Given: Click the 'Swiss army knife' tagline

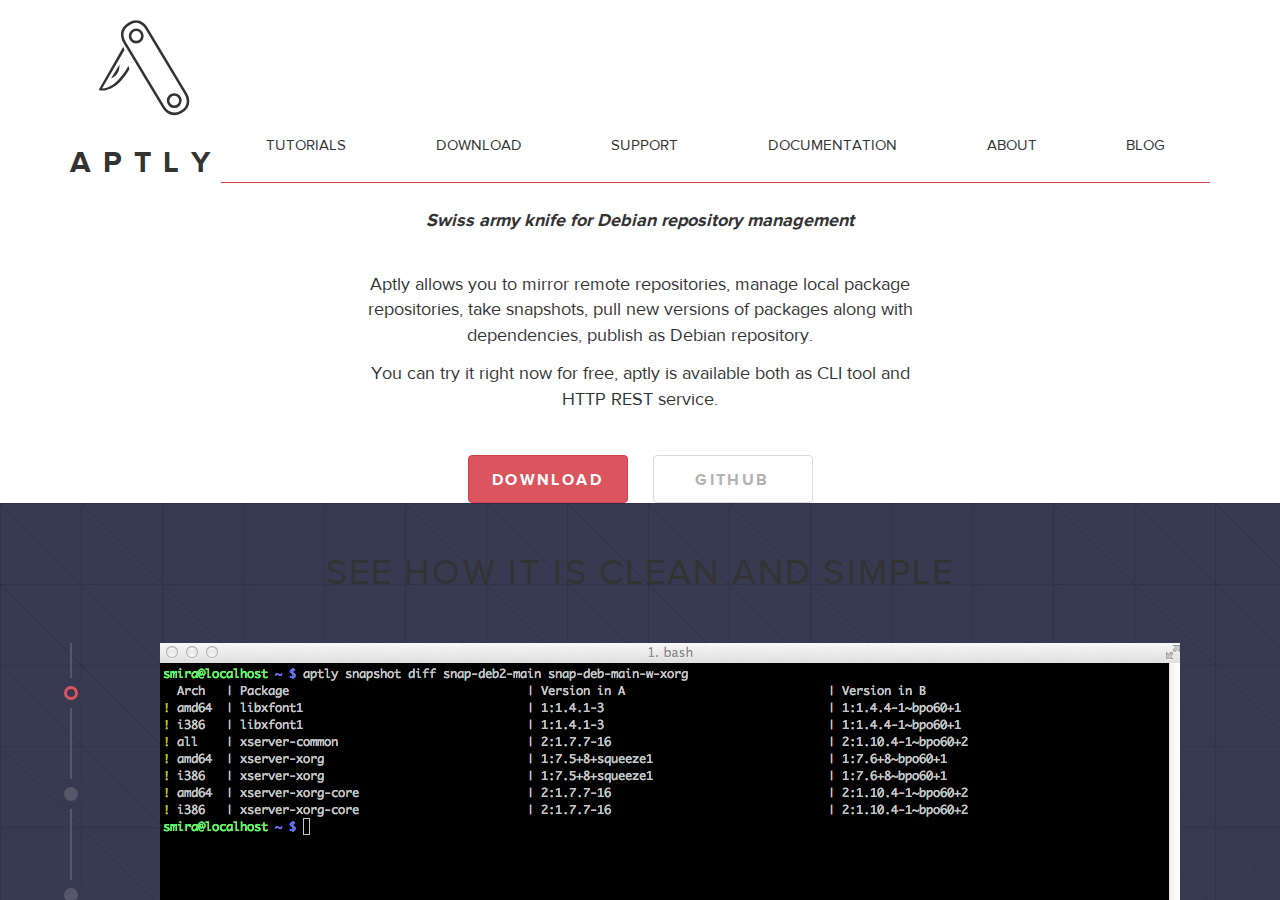Looking at the screenshot, I should click(x=640, y=220).
